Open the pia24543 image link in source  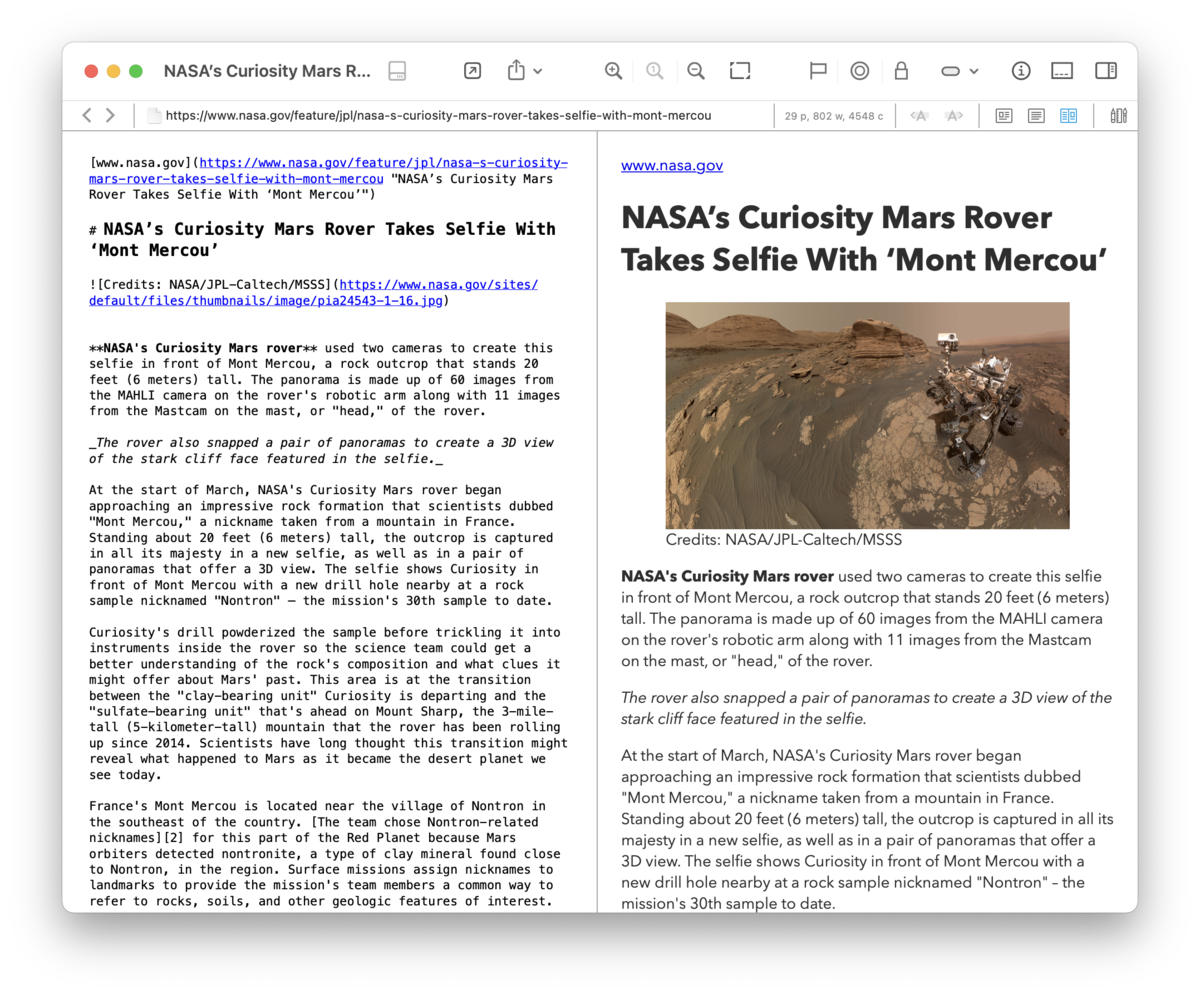tap(313, 292)
